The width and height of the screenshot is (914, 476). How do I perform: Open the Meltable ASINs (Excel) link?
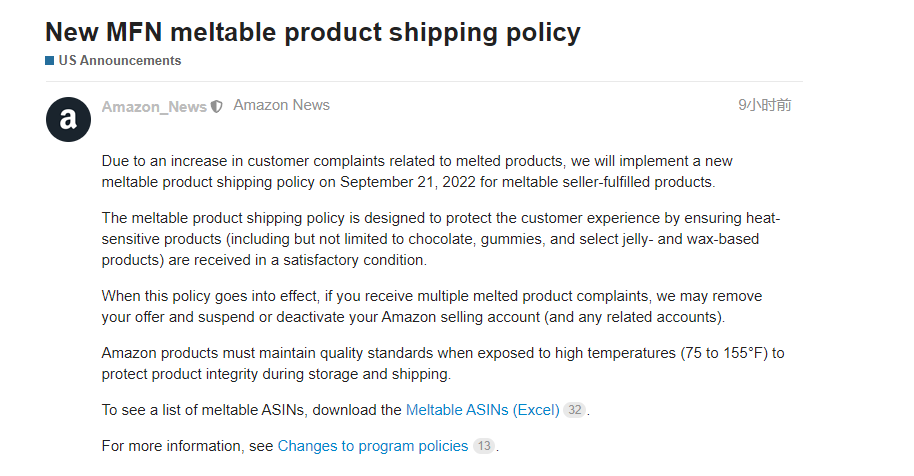pyautogui.click(x=482, y=410)
